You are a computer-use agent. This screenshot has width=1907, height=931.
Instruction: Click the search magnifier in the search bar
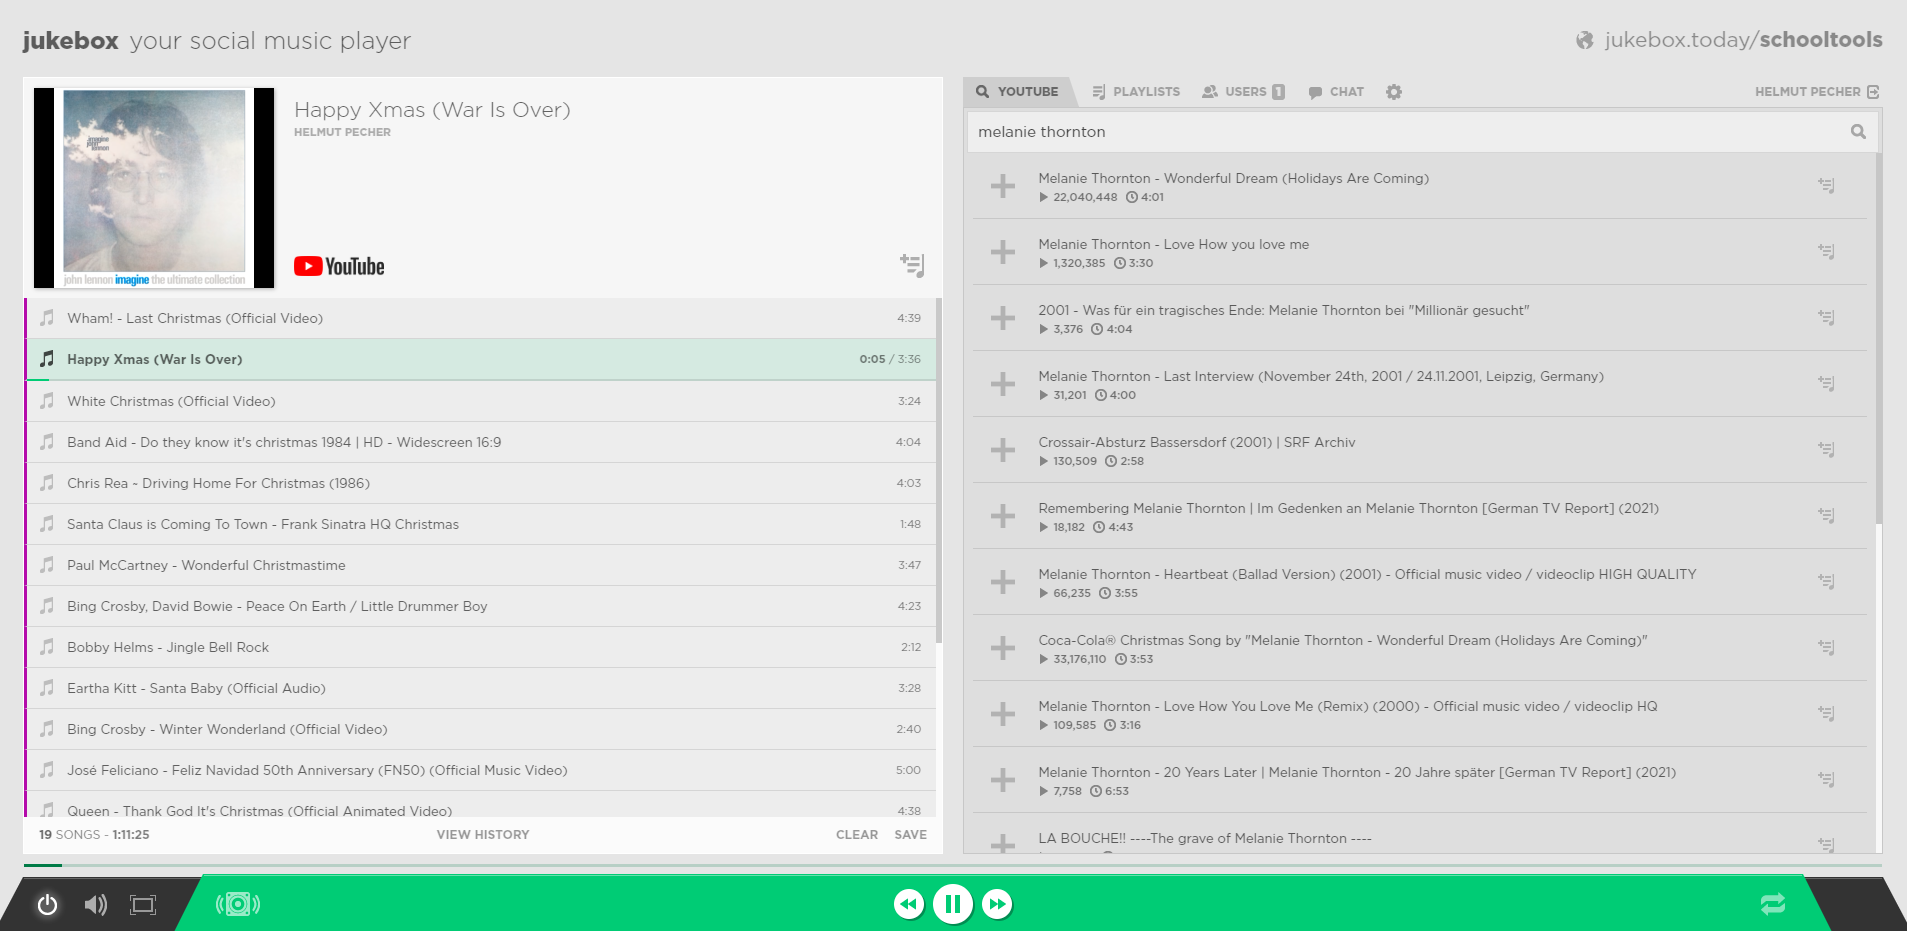1858,131
